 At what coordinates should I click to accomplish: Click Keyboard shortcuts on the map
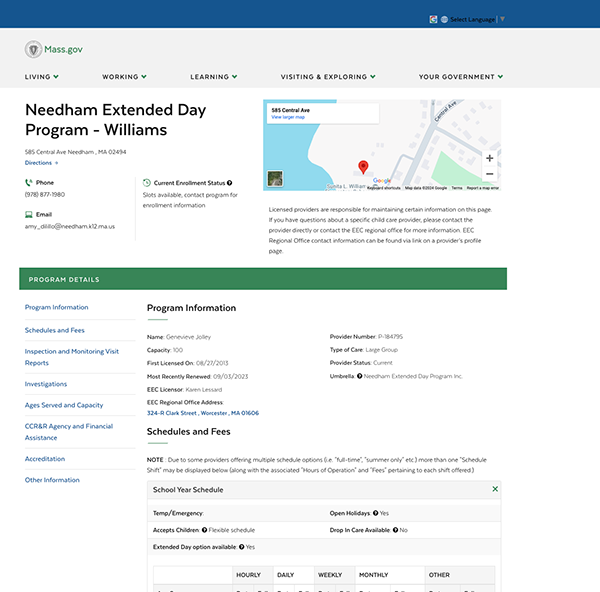[x=384, y=188]
